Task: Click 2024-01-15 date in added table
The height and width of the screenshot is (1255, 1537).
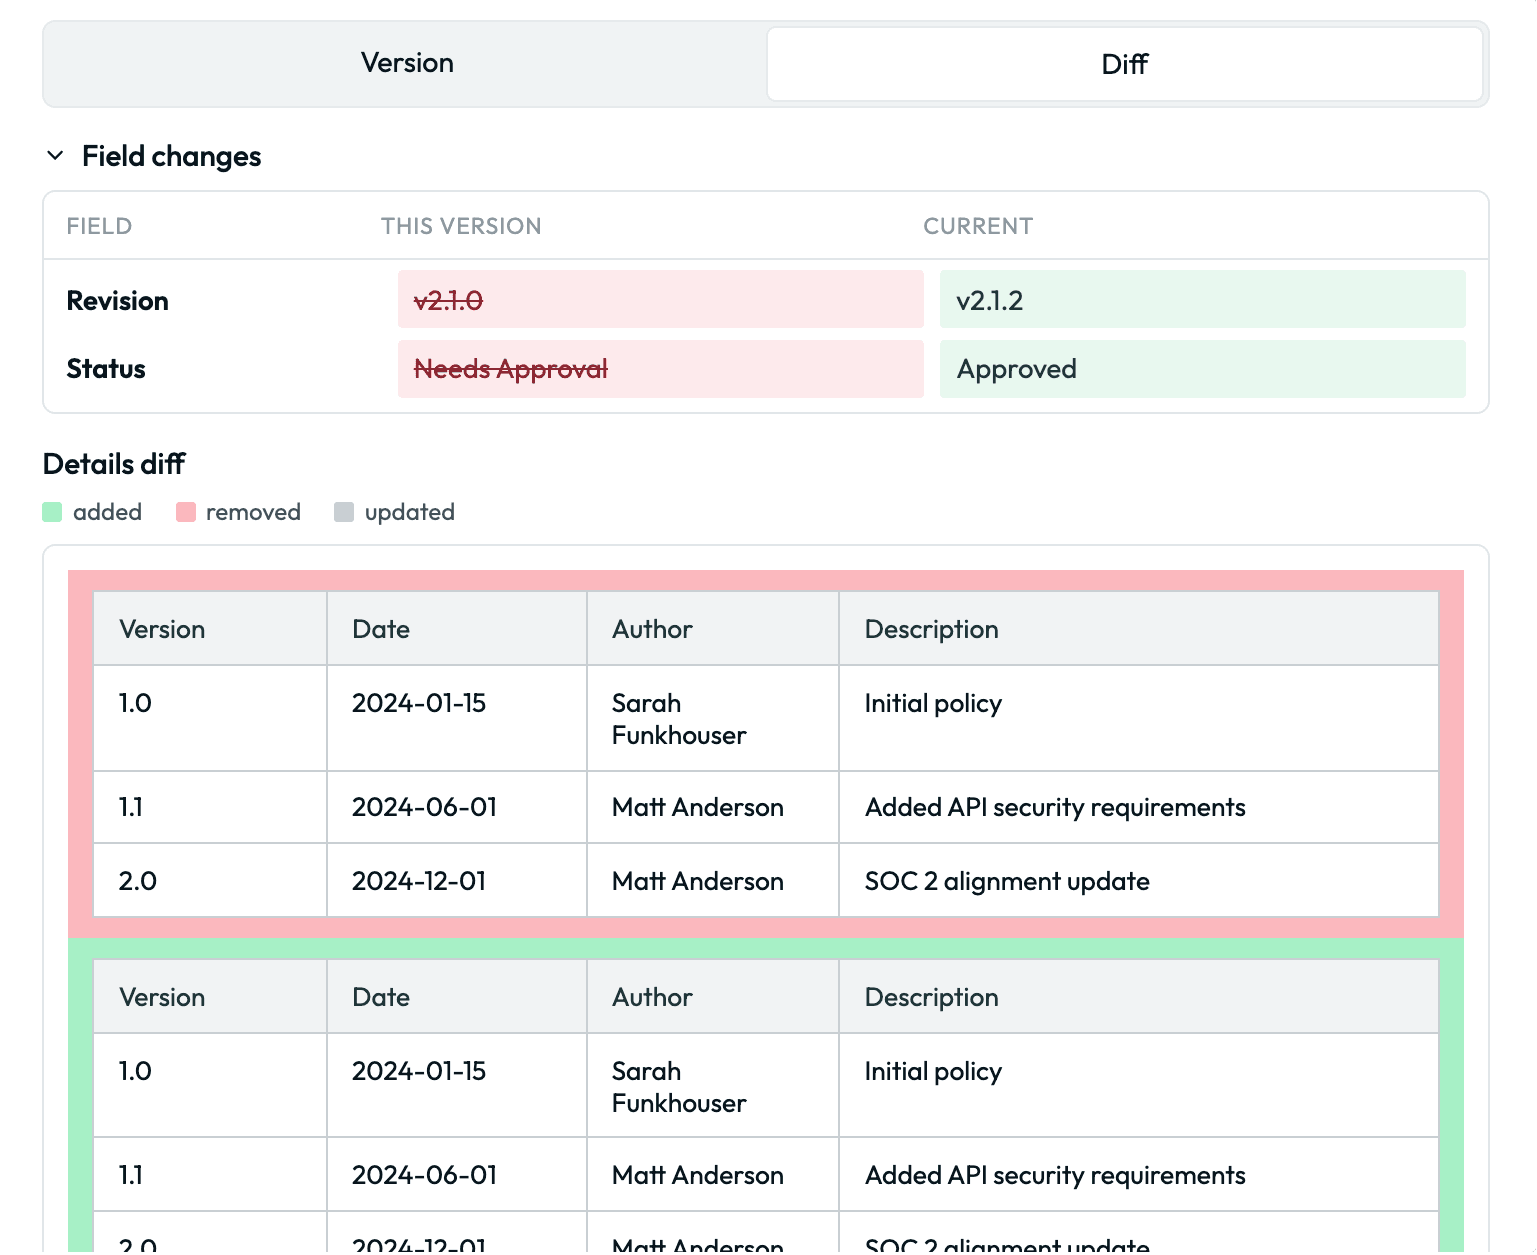Action: pos(419,1071)
